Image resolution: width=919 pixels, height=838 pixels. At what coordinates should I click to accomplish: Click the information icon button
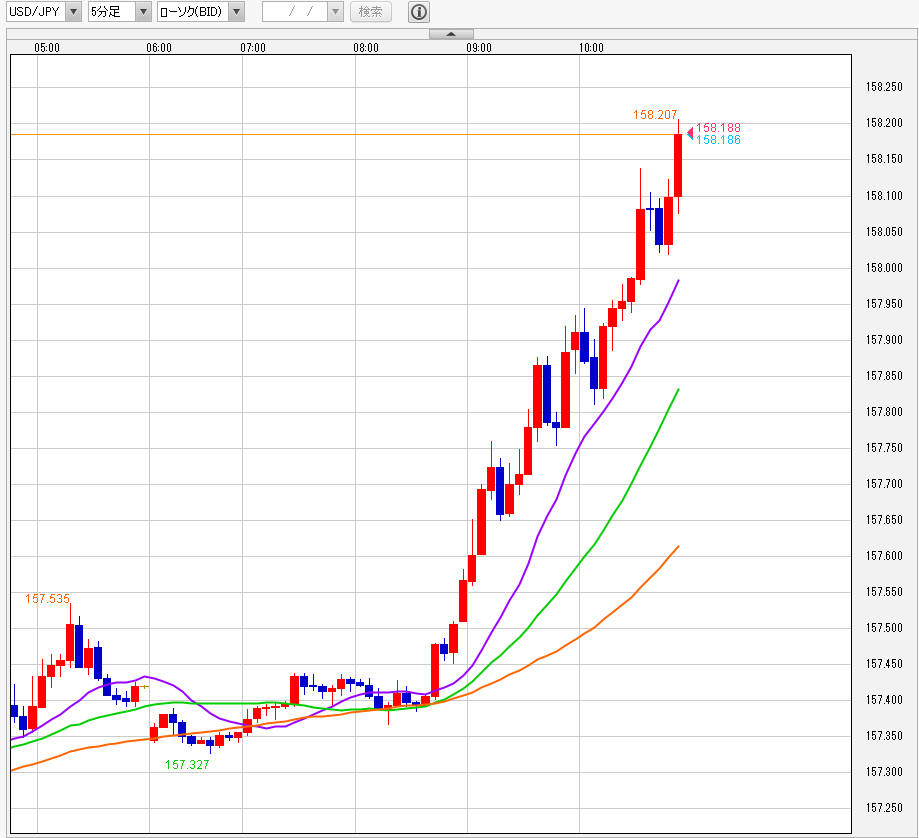tap(418, 12)
